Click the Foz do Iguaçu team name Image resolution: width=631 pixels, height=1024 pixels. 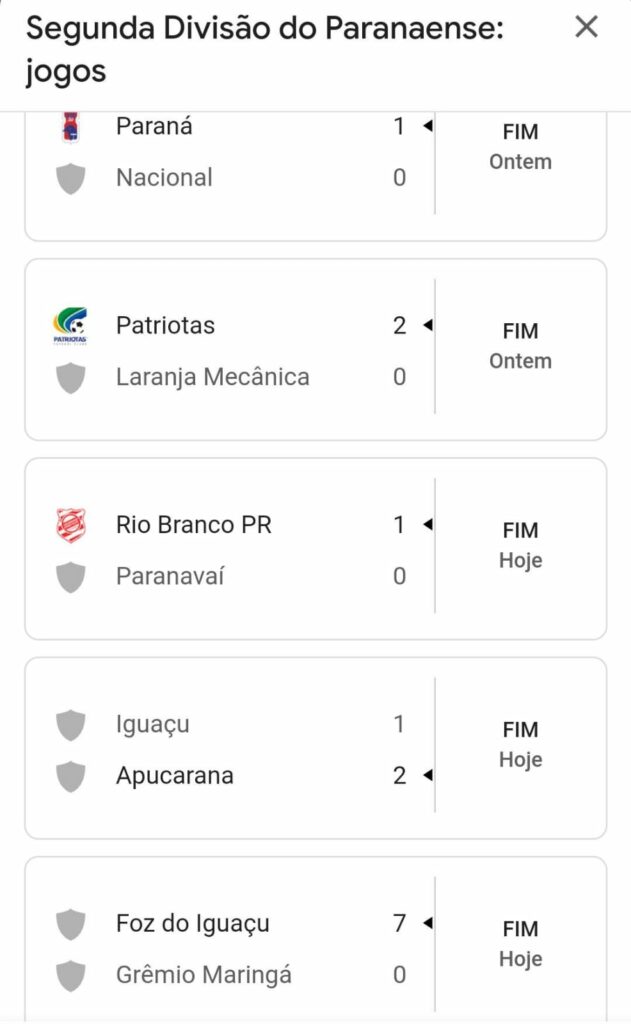(193, 924)
